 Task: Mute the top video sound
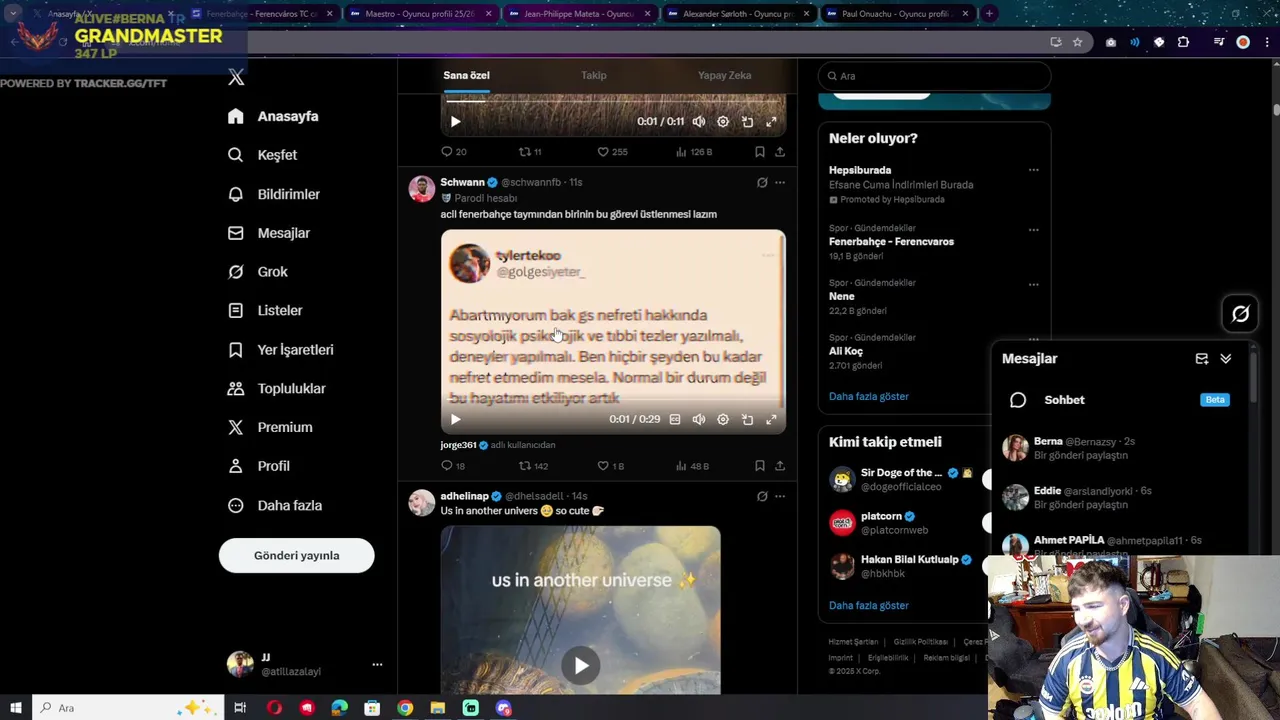[699, 121]
